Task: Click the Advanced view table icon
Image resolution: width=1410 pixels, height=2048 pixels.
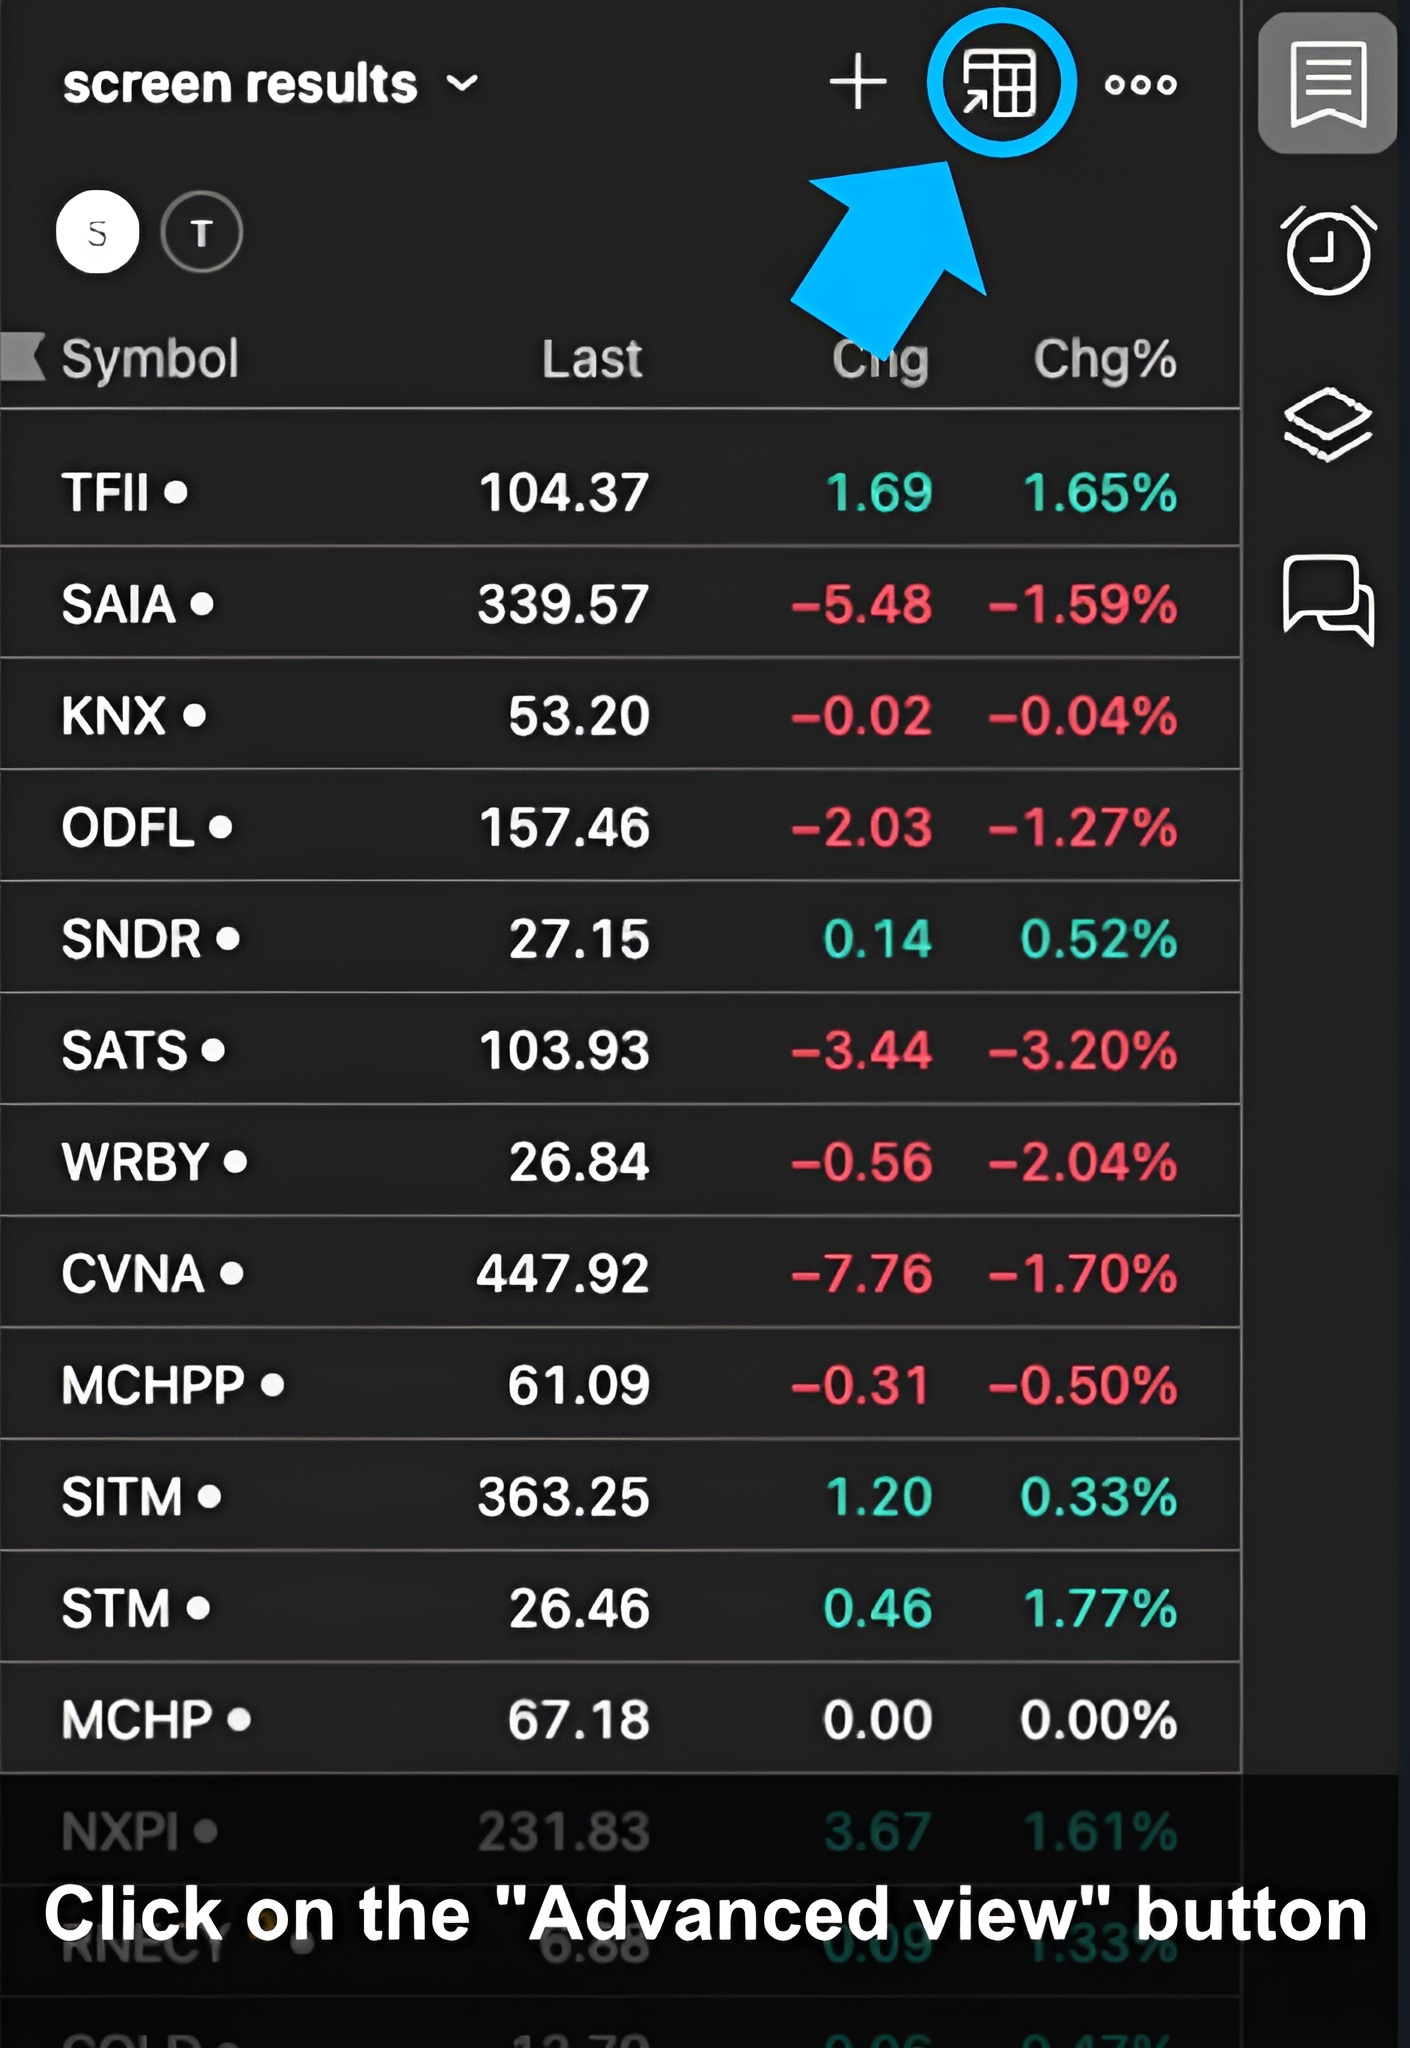Action: click(1000, 83)
